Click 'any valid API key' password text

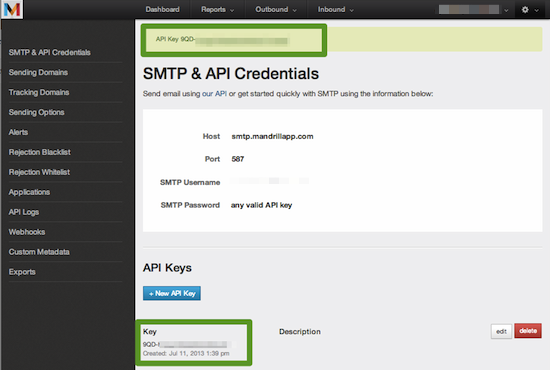pos(261,205)
